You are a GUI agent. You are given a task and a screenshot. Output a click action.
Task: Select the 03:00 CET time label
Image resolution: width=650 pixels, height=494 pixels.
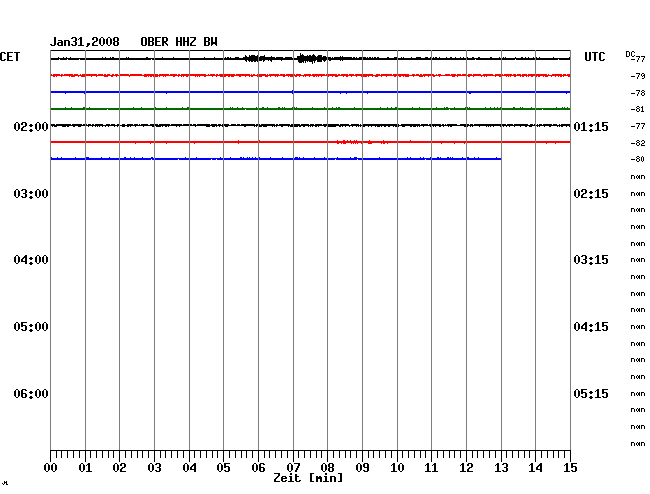tap(31, 194)
